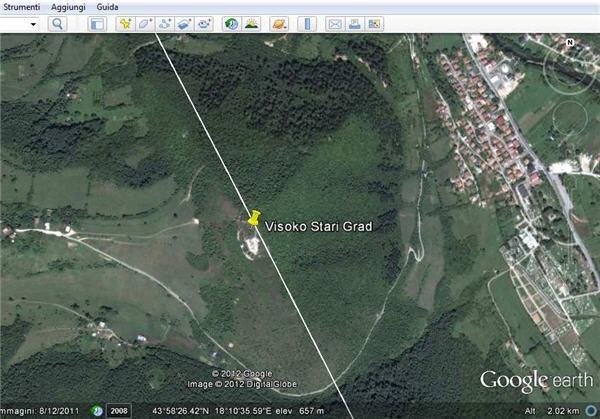Click the coordinates 43°58'26.42"N readout
Screen dimensions: 600x419
181,411
